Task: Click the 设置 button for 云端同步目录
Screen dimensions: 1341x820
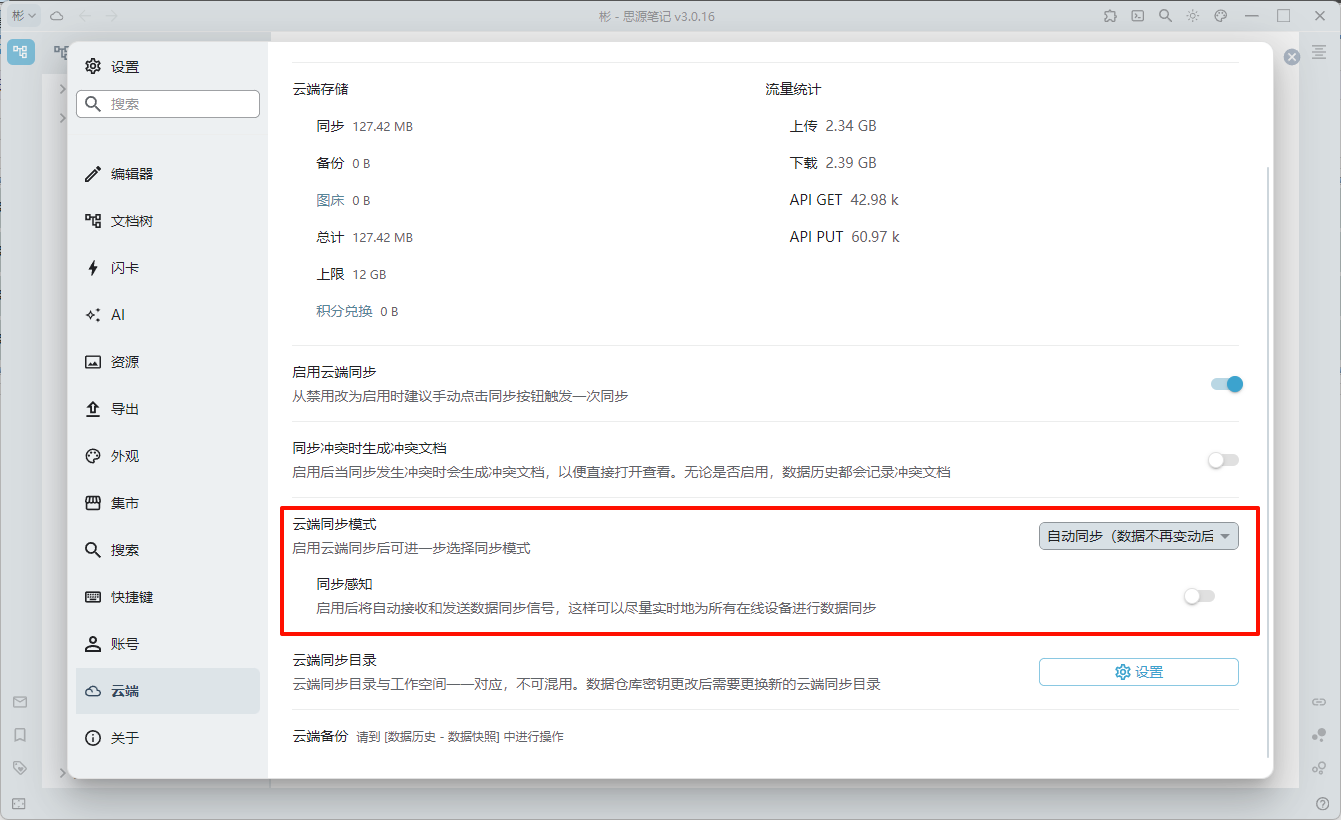Action: click(1139, 672)
